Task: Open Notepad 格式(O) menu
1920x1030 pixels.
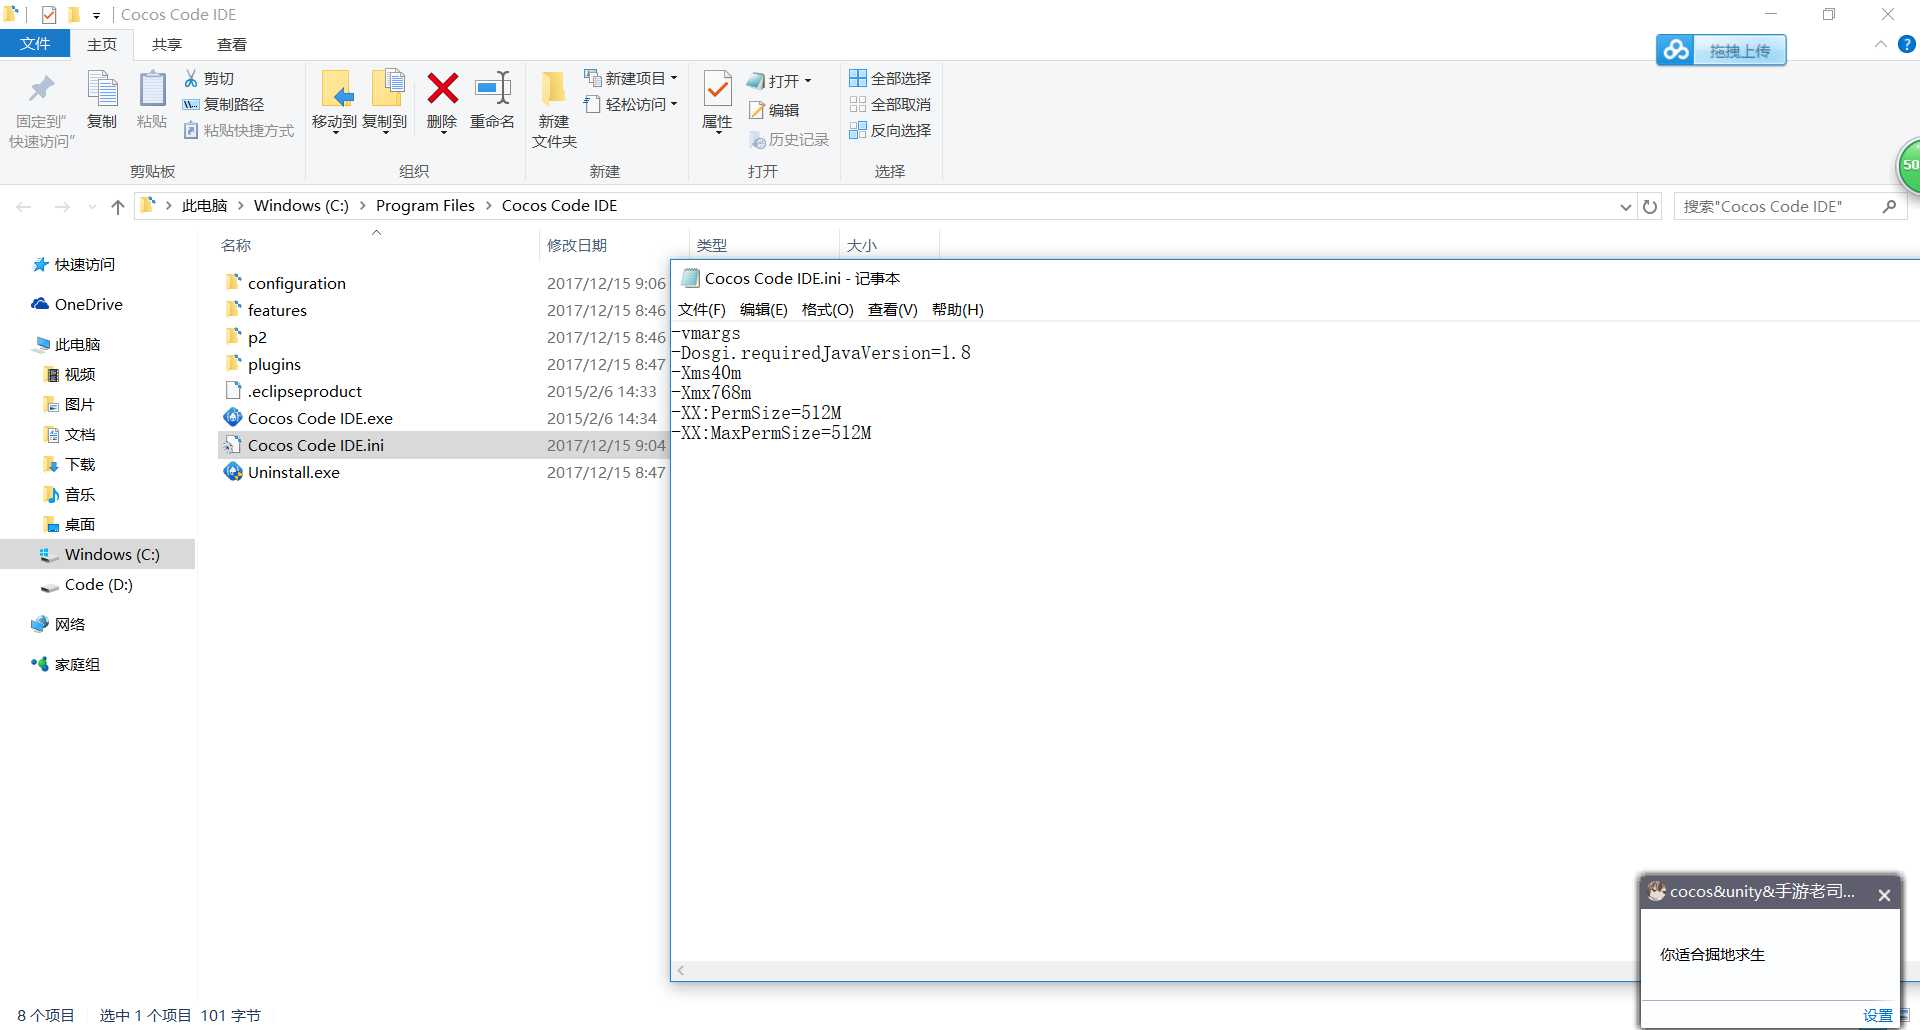Action: click(828, 309)
